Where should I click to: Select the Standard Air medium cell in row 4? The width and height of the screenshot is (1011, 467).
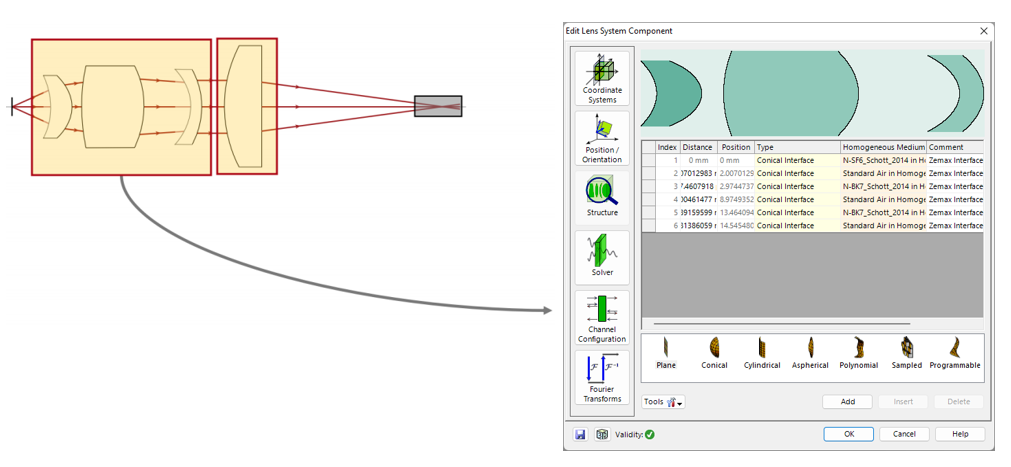[883, 199]
